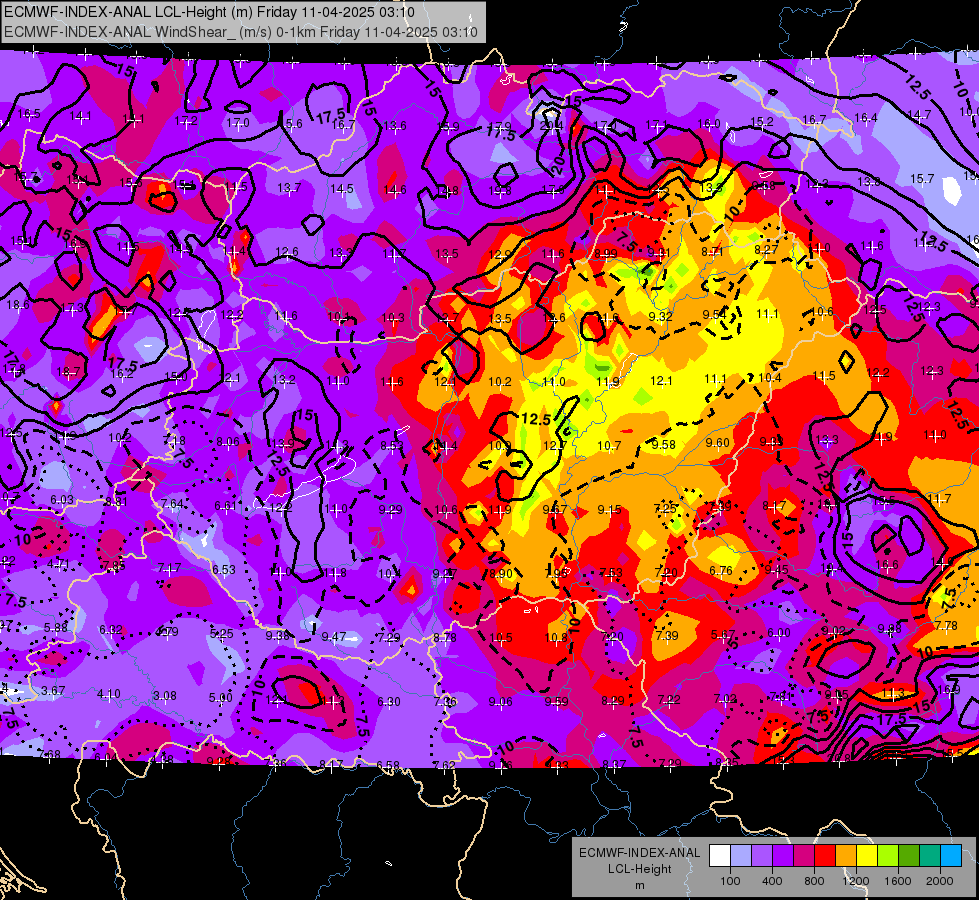Viewport: 979px width, 900px height.
Task: Click the light lavender legend swatch
Action: pyautogui.click(x=741, y=856)
